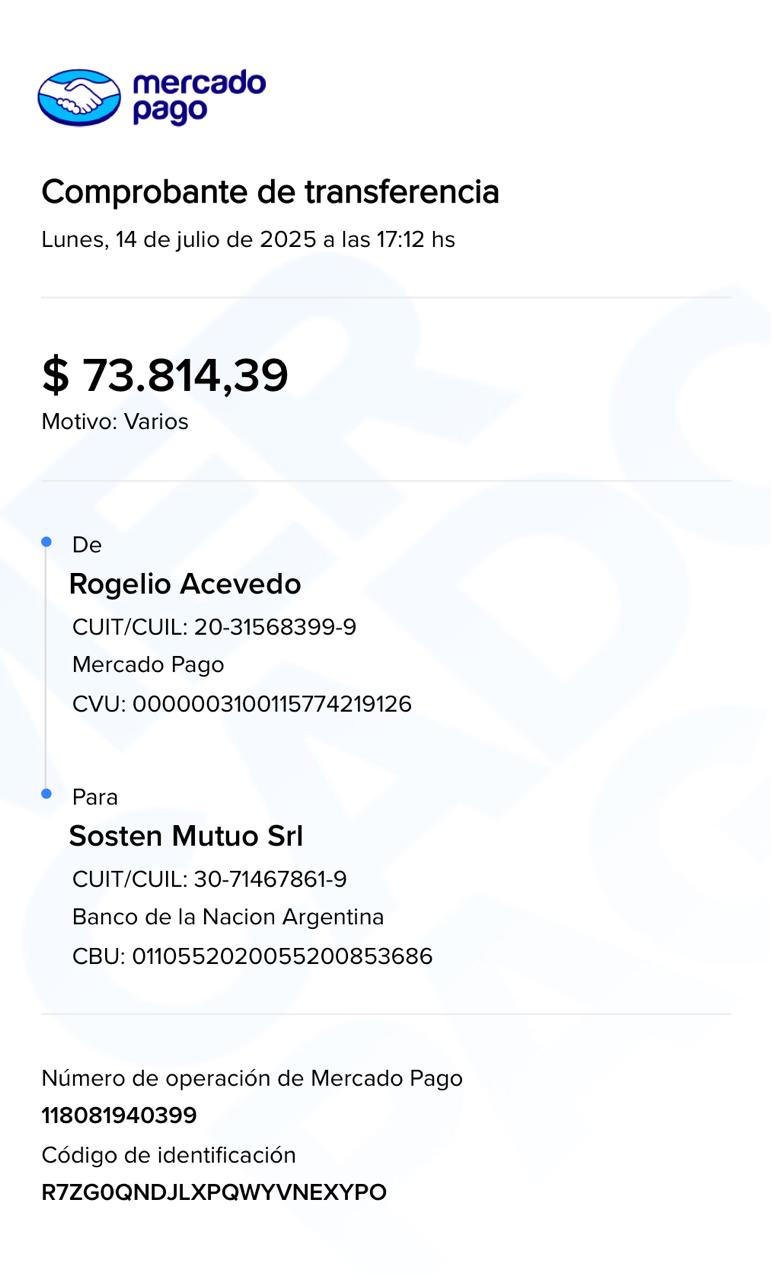Screen dimensions: 772x1280
Task: Click the Mercado Pago handshake logo
Action: click(x=79, y=97)
